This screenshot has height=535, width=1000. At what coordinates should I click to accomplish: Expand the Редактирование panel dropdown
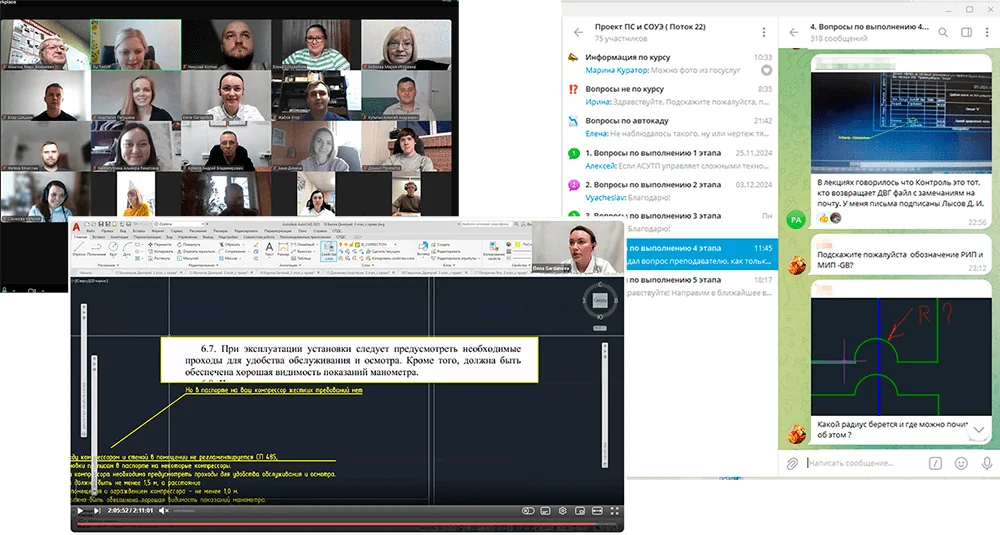tap(202, 265)
